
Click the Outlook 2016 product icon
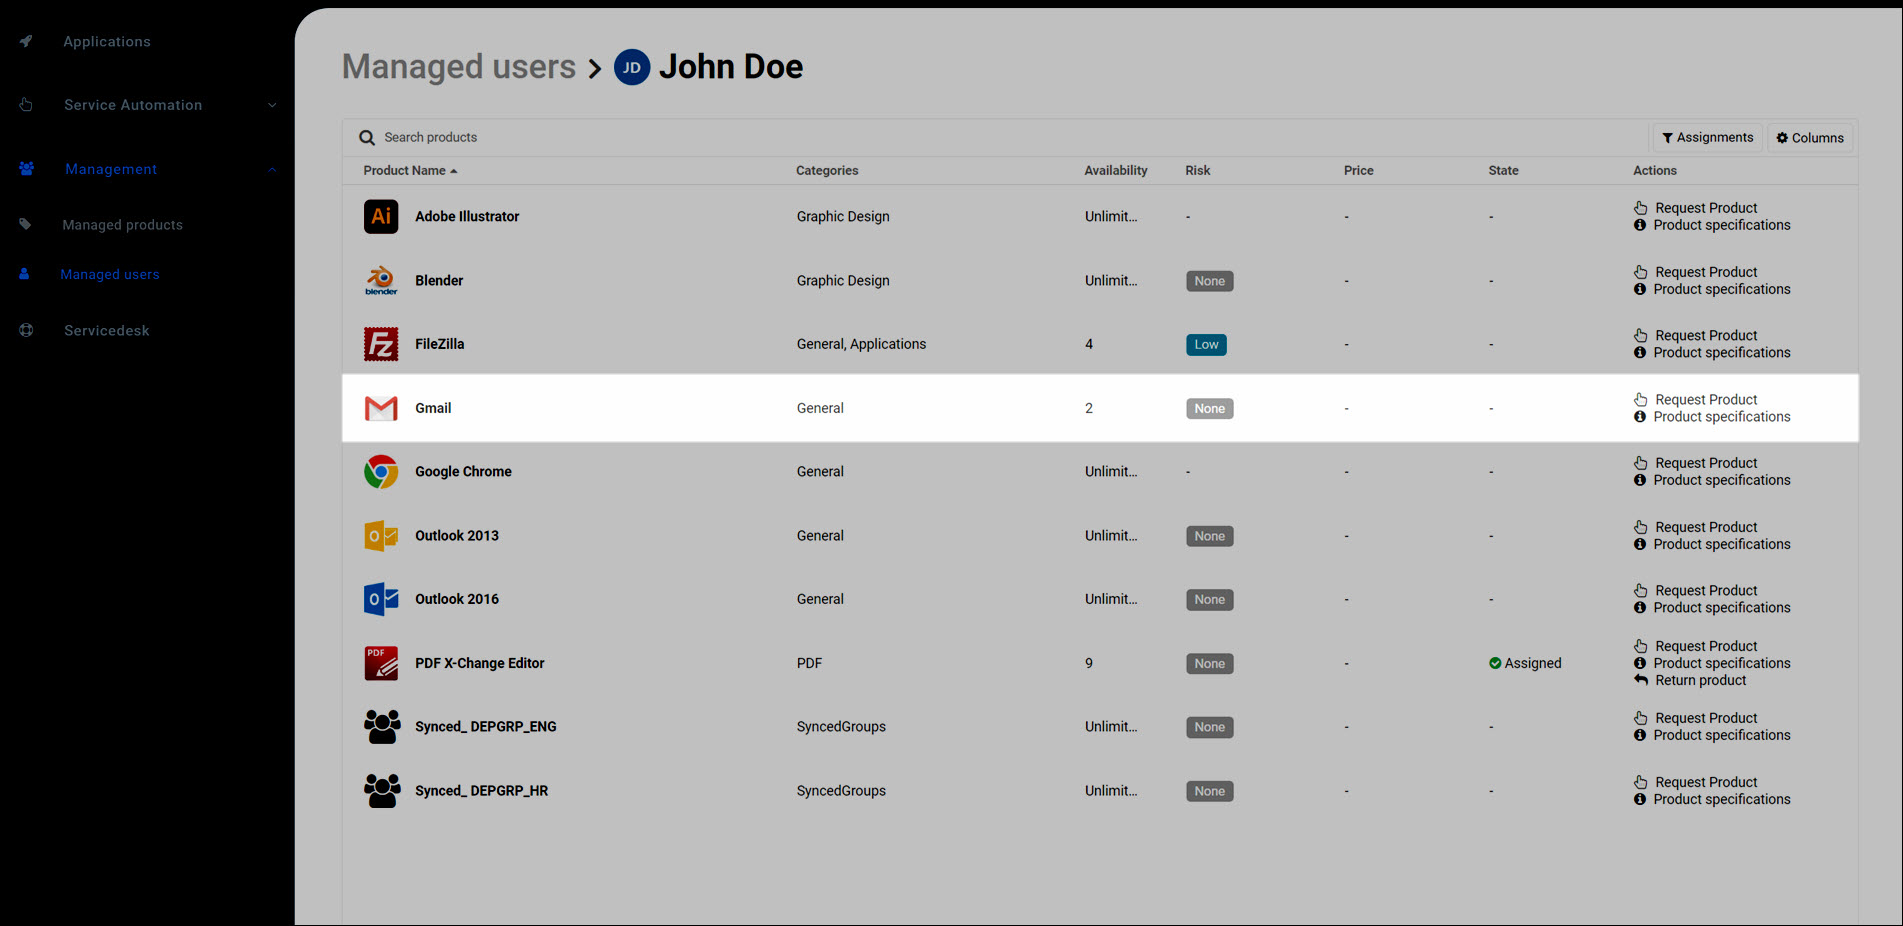tap(381, 599)
